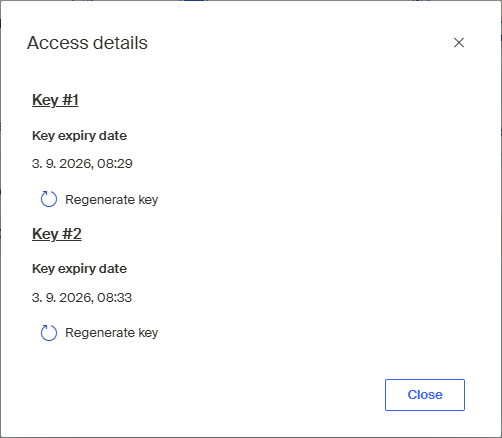Click the blue-outlined Close button
502x438 pixels.
[425, 395]
